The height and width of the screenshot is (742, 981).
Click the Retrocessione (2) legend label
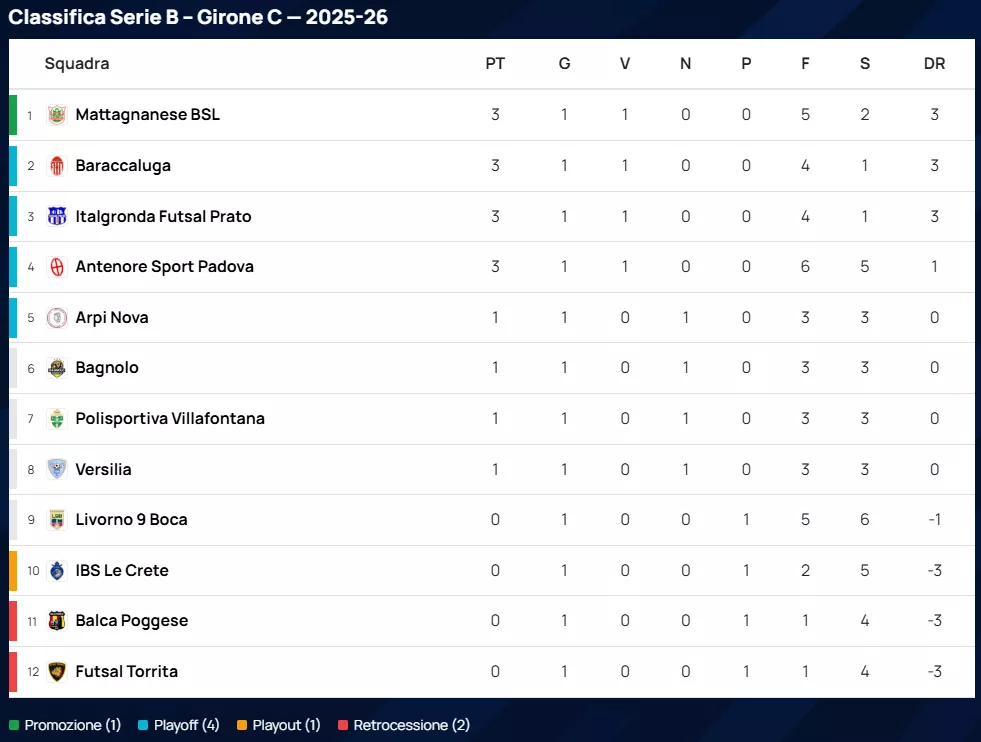(411, 725)
